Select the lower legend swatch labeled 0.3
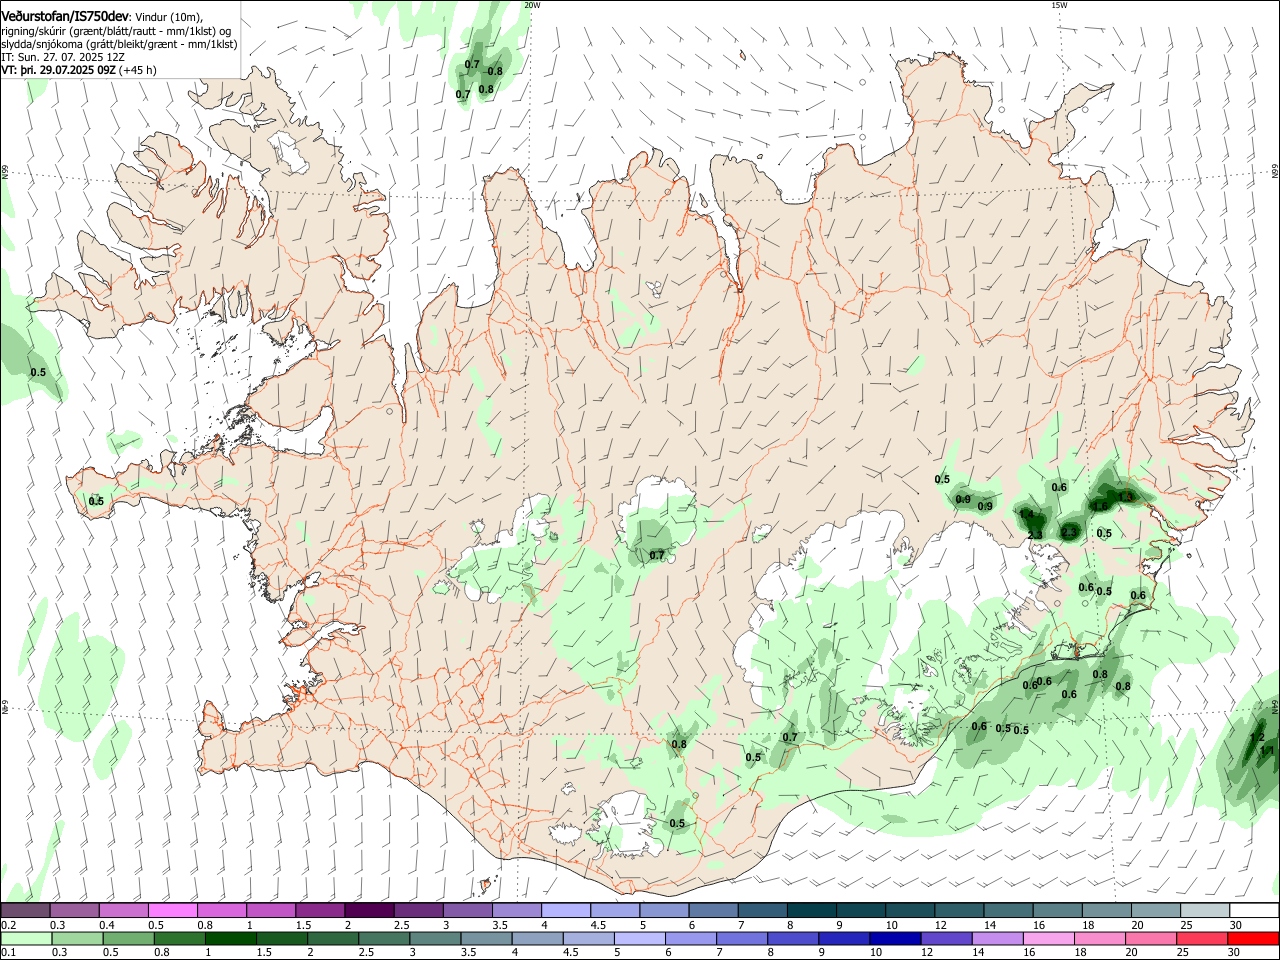1280x960 pixels. (x=77, y=938)
